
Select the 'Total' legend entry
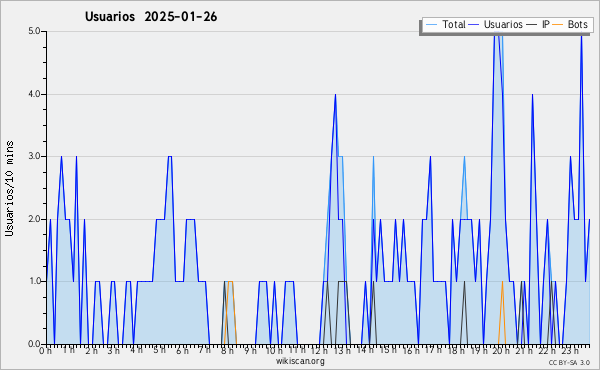coord(445,24)
